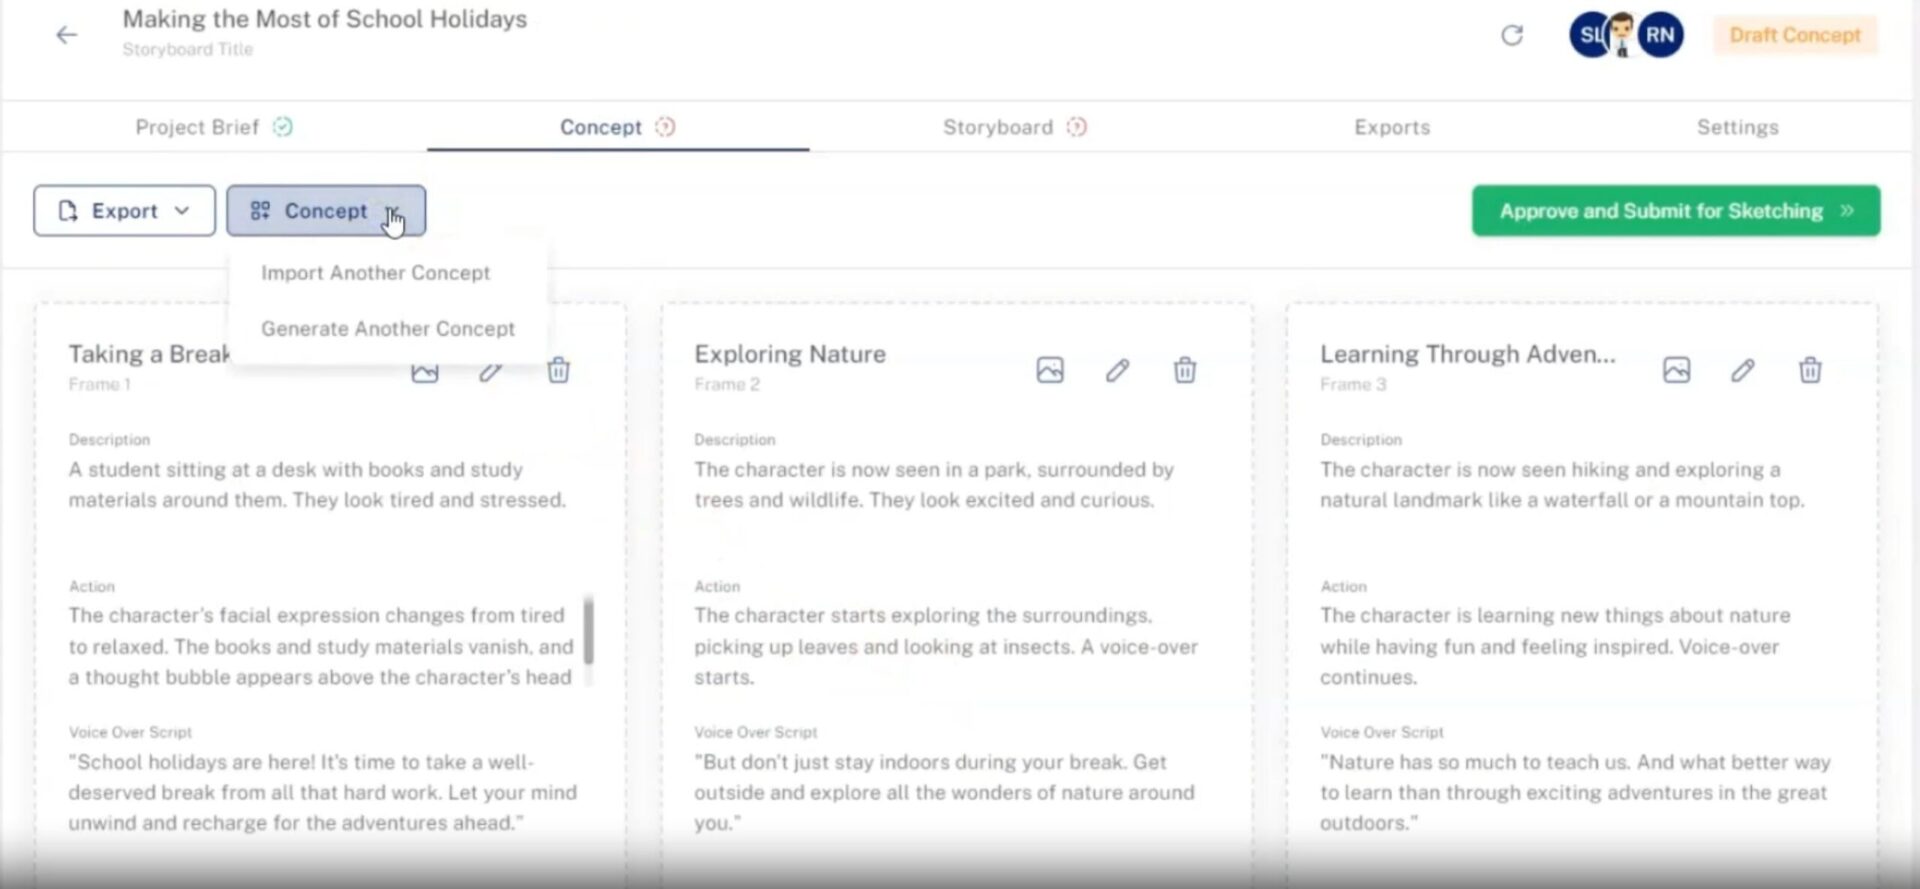Open image icon on Exploring Nature frame
The width and height of the screenshot is (1920, 889).
[x=1050, y=370]
